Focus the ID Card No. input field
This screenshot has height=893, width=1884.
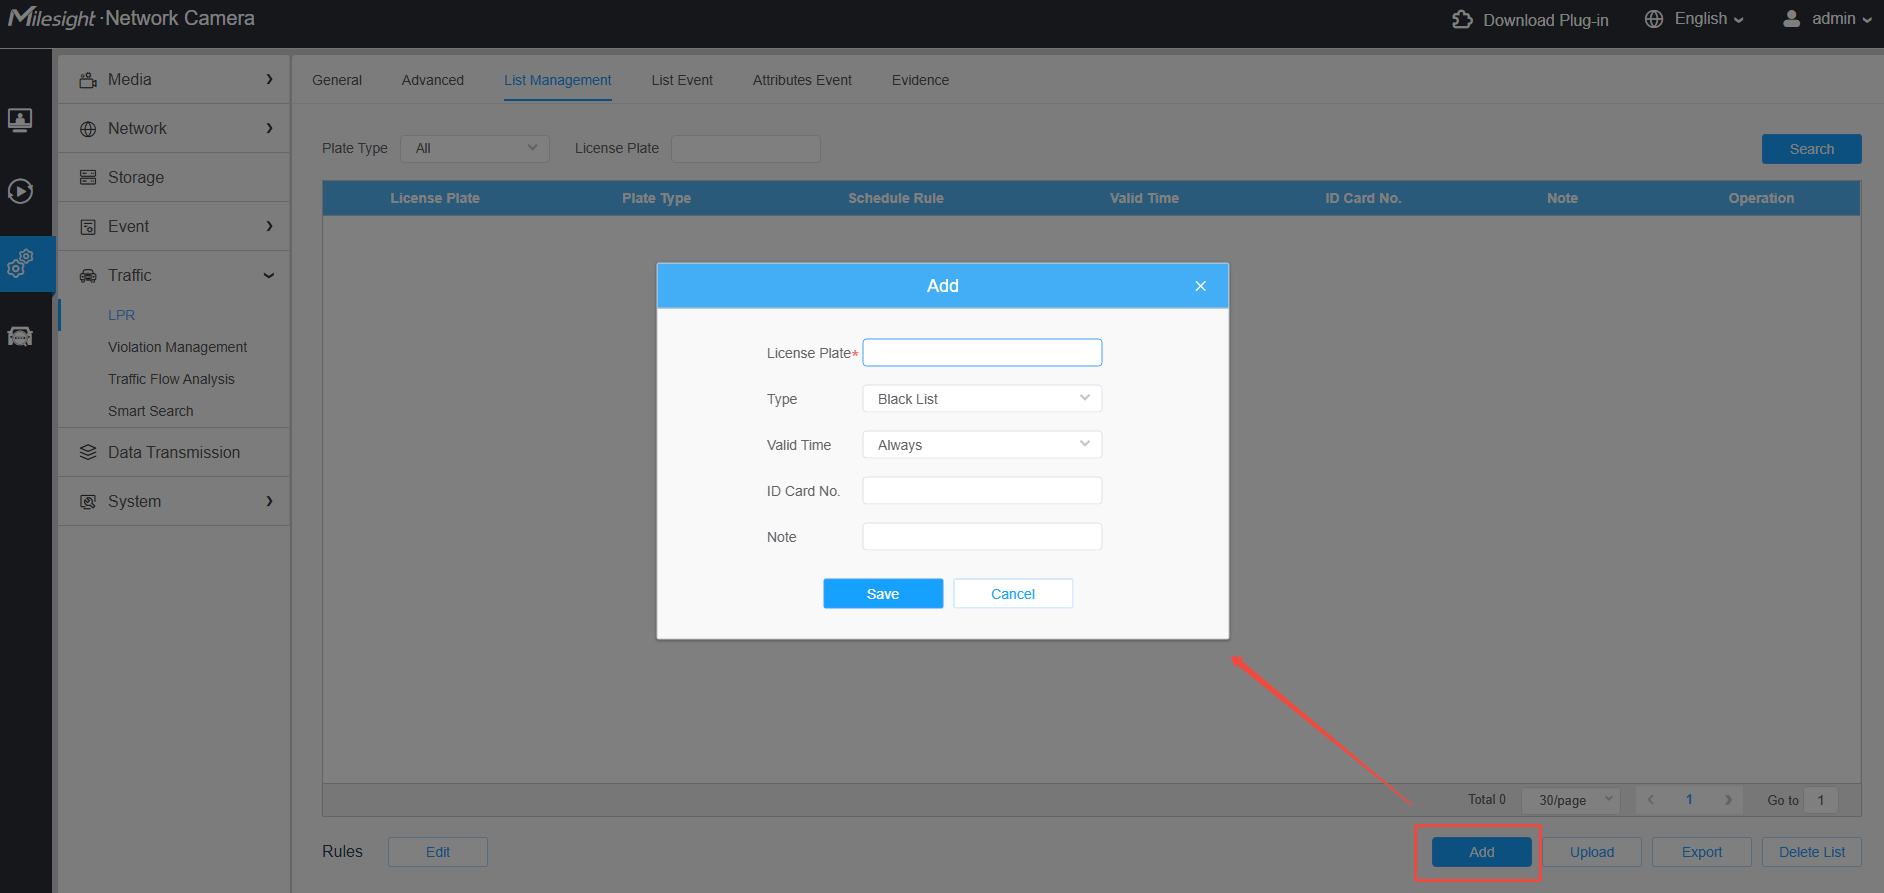point(982,491)
